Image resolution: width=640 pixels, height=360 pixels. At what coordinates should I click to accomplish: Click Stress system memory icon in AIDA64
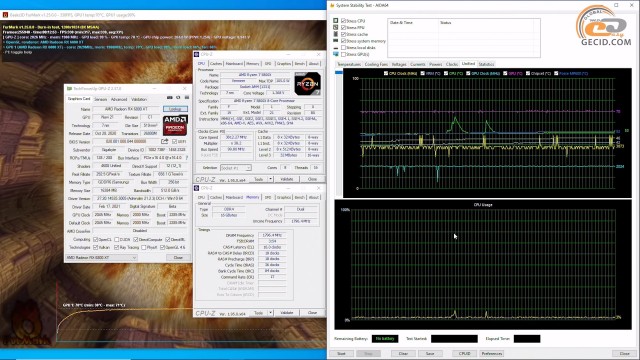336,41
